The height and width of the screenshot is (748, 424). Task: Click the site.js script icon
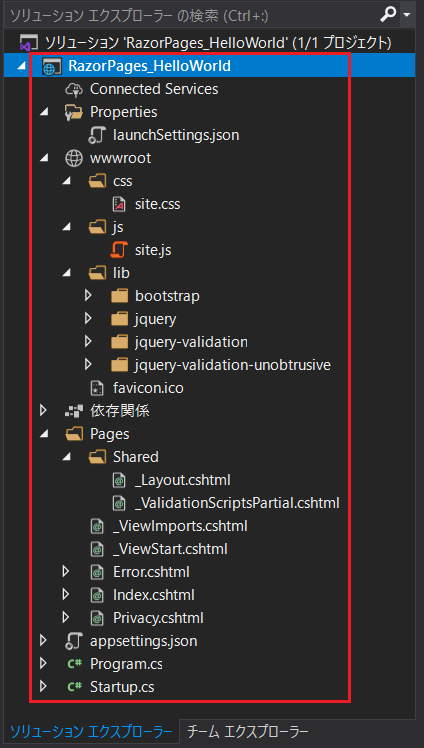coord(120,250)
